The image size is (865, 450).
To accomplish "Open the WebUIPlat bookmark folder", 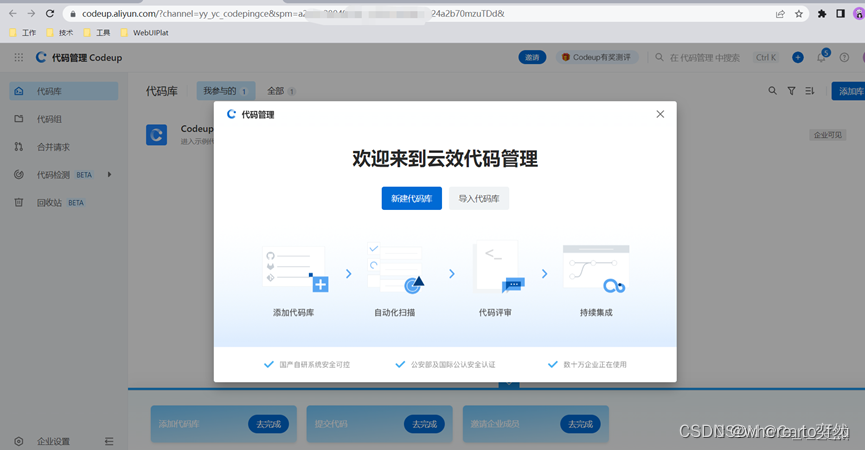I will [145, 33].
